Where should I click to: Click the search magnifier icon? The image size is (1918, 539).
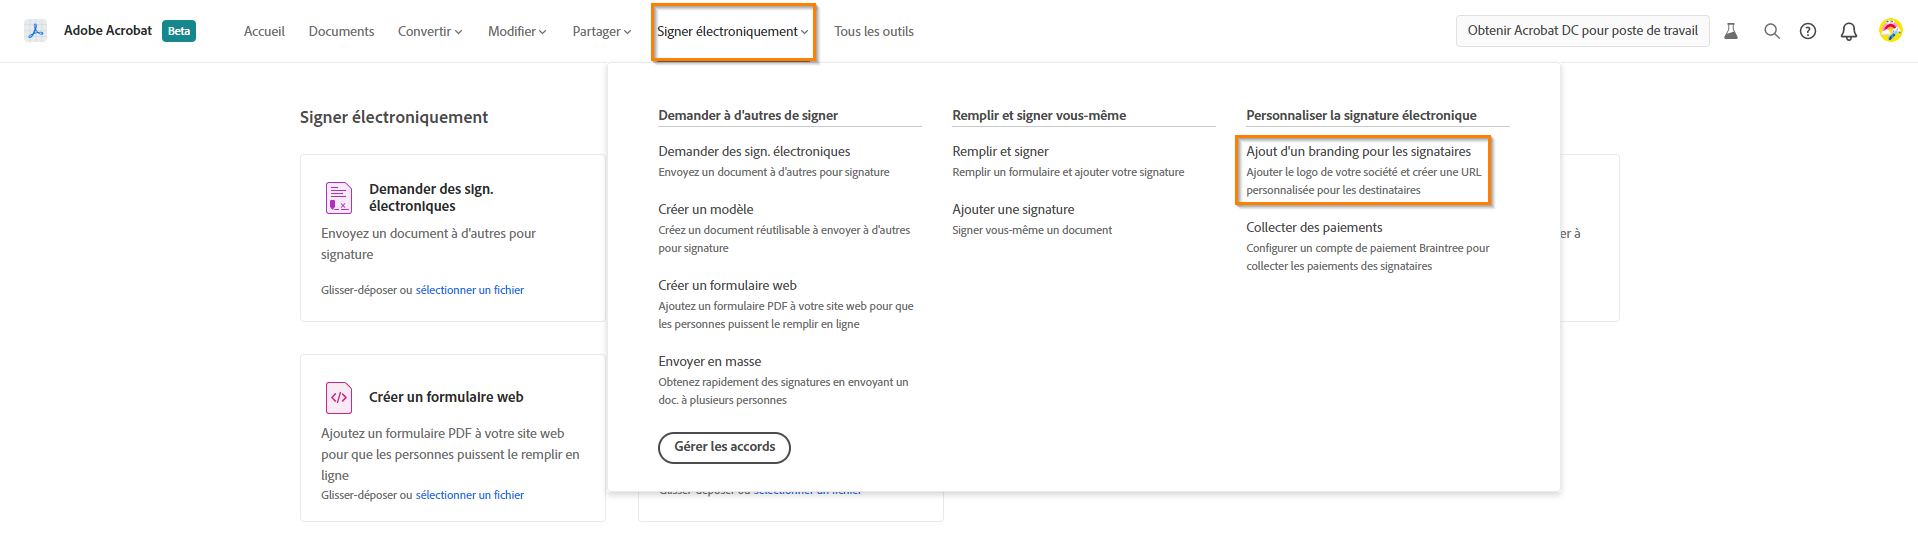(x=1771, y=31)
